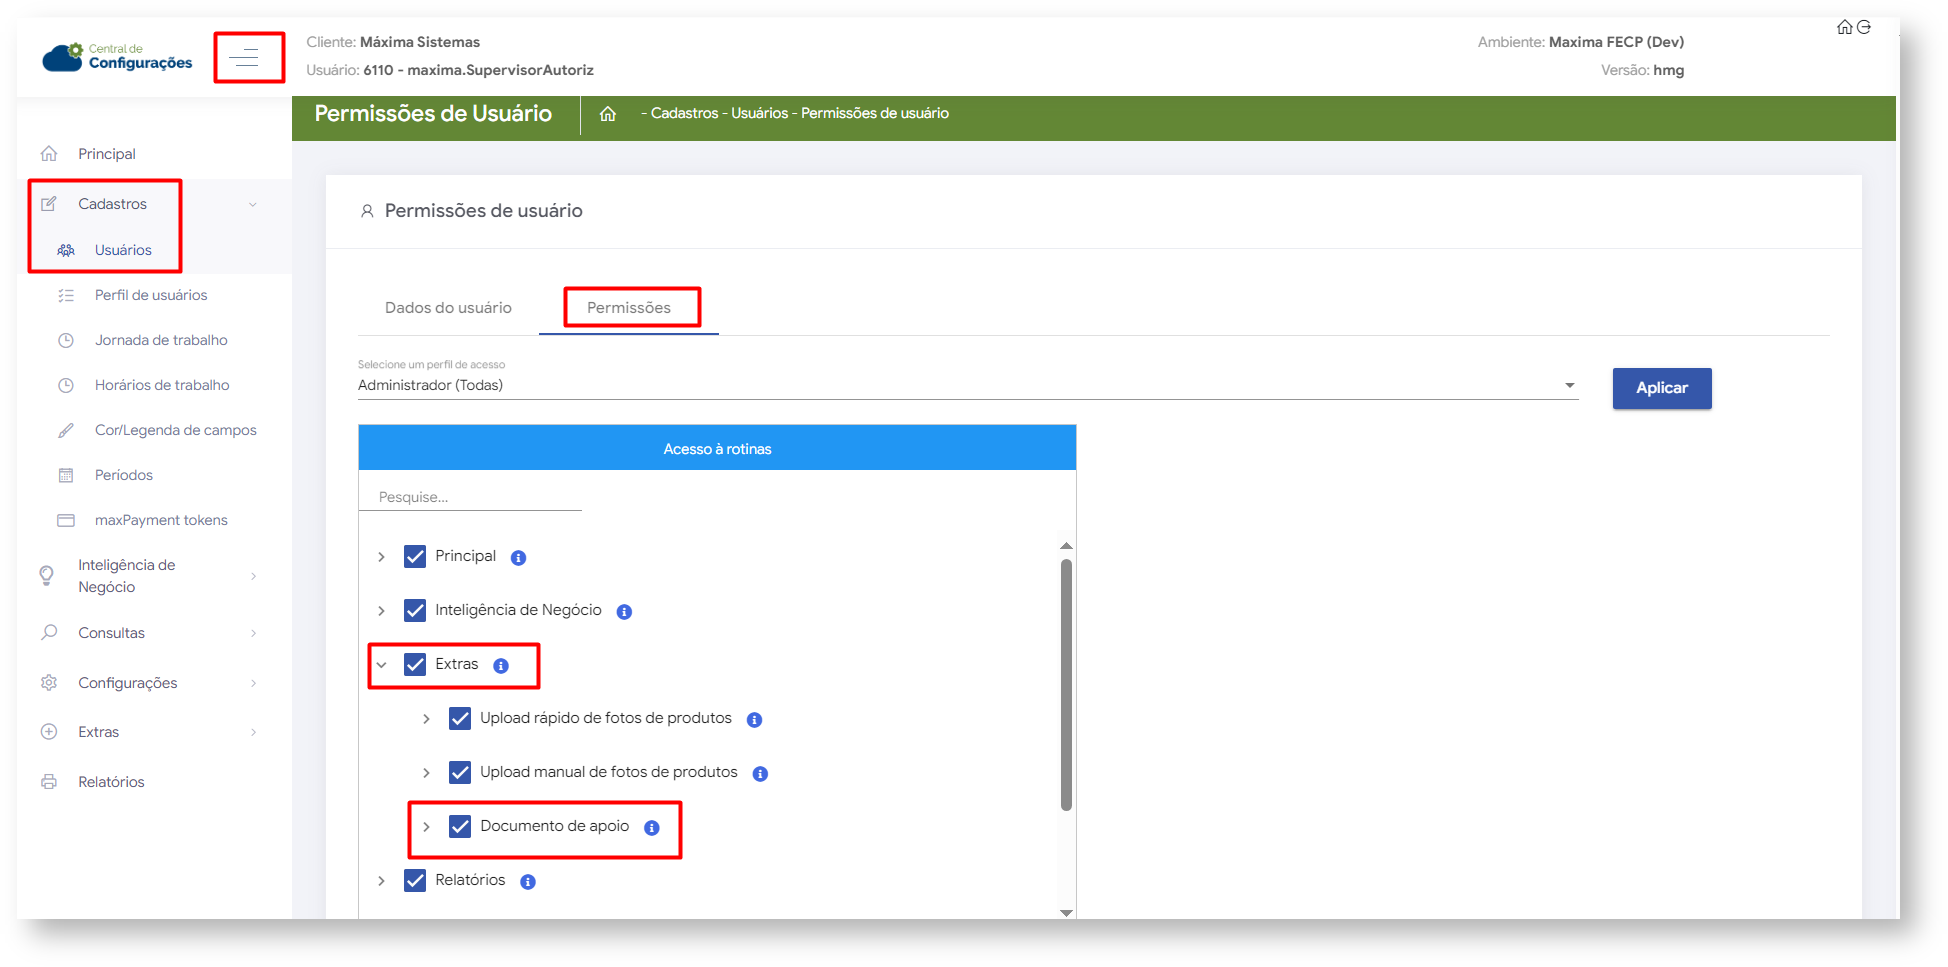Click the home icon at top right

pos(1844,27)
